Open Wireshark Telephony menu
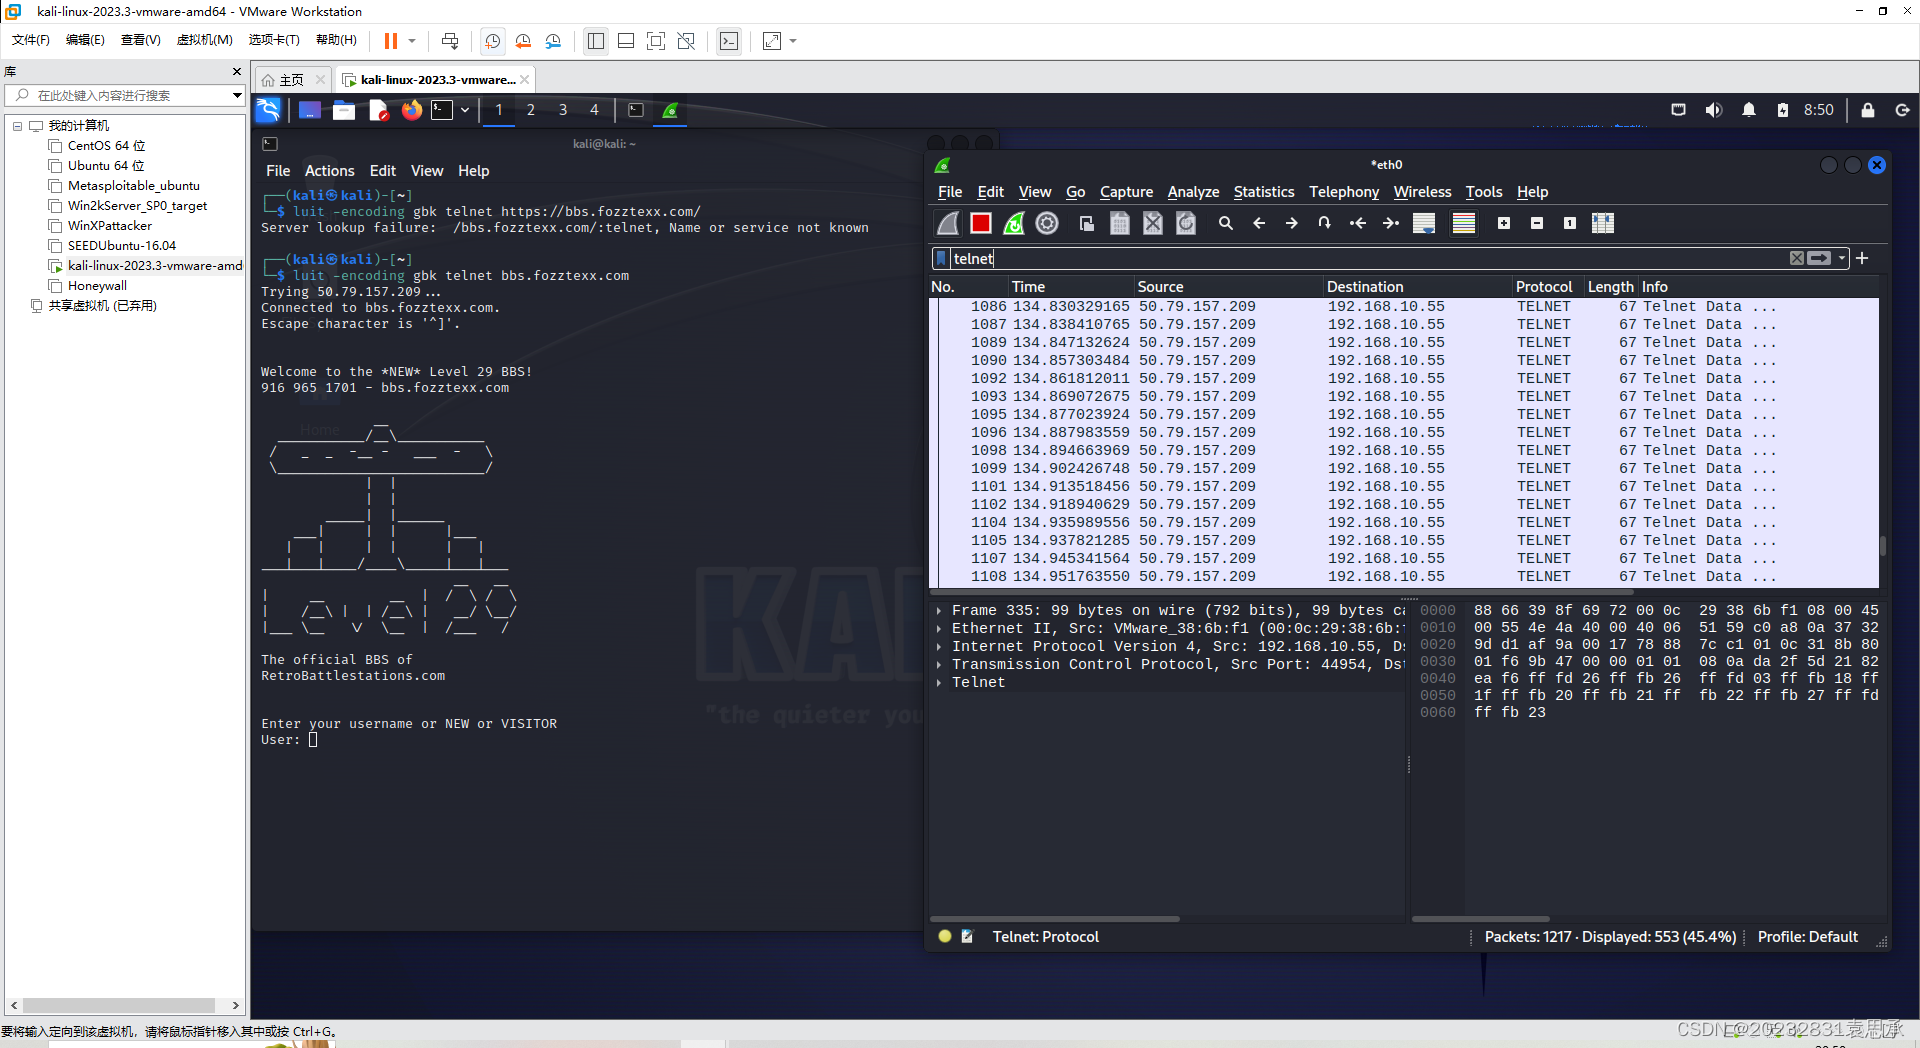This screenshot has width=1920, height=1048. (1344, 192)
